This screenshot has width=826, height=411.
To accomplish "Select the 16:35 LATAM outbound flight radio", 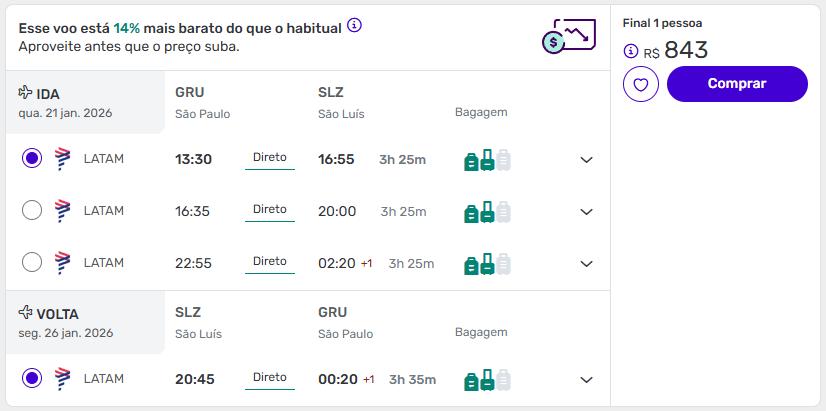I will (x=32, y=210).
